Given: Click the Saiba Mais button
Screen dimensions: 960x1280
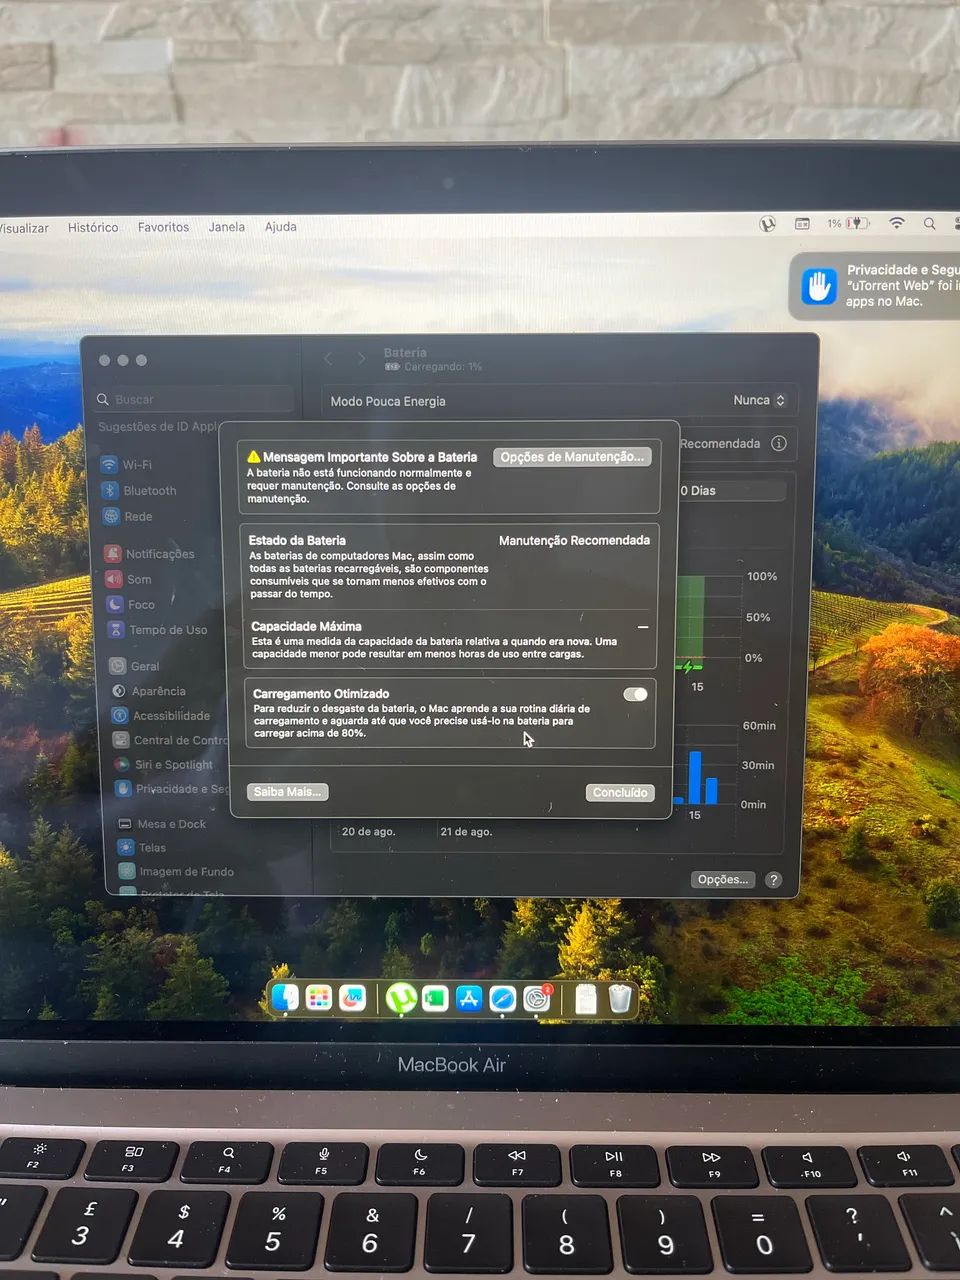Looking at the screenshot, I should (x=287, y=791).
